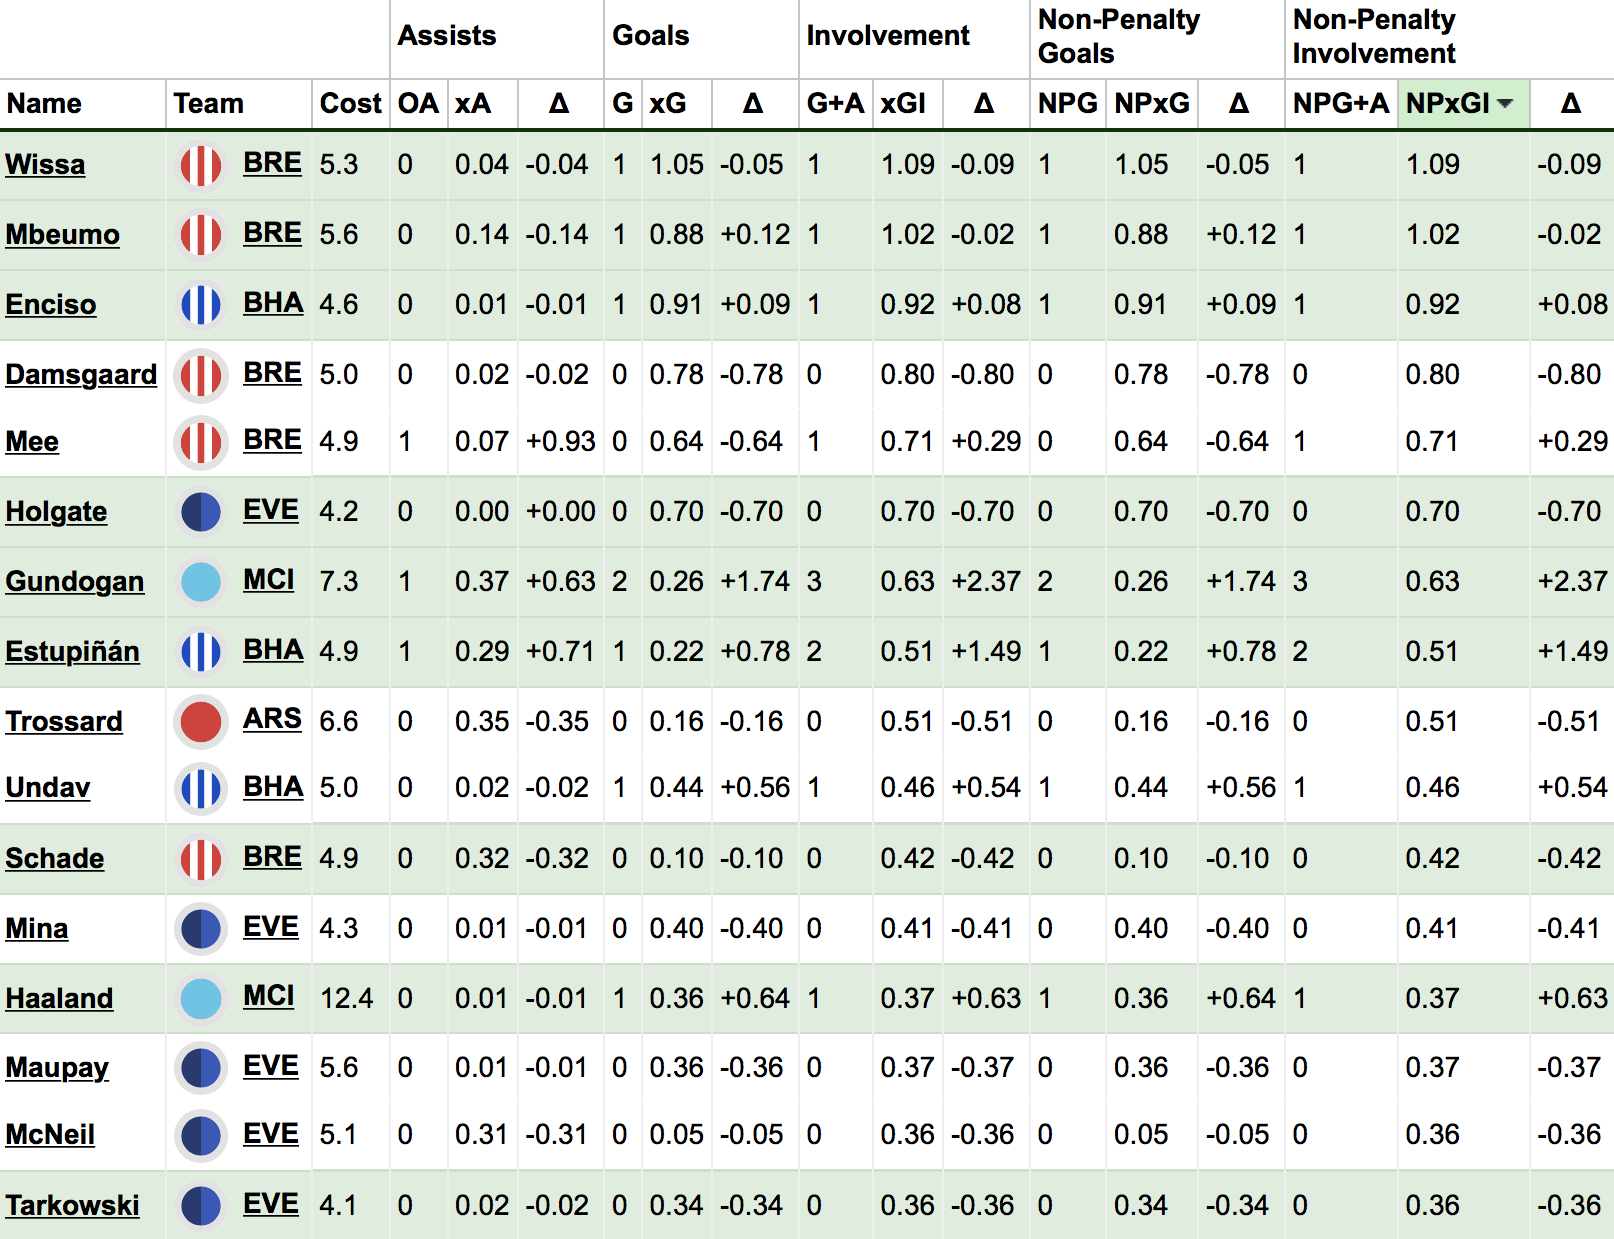Open the McNeil player link
The height and width of the screenshot is (1239, 1614).
(x=50, y=1135)
